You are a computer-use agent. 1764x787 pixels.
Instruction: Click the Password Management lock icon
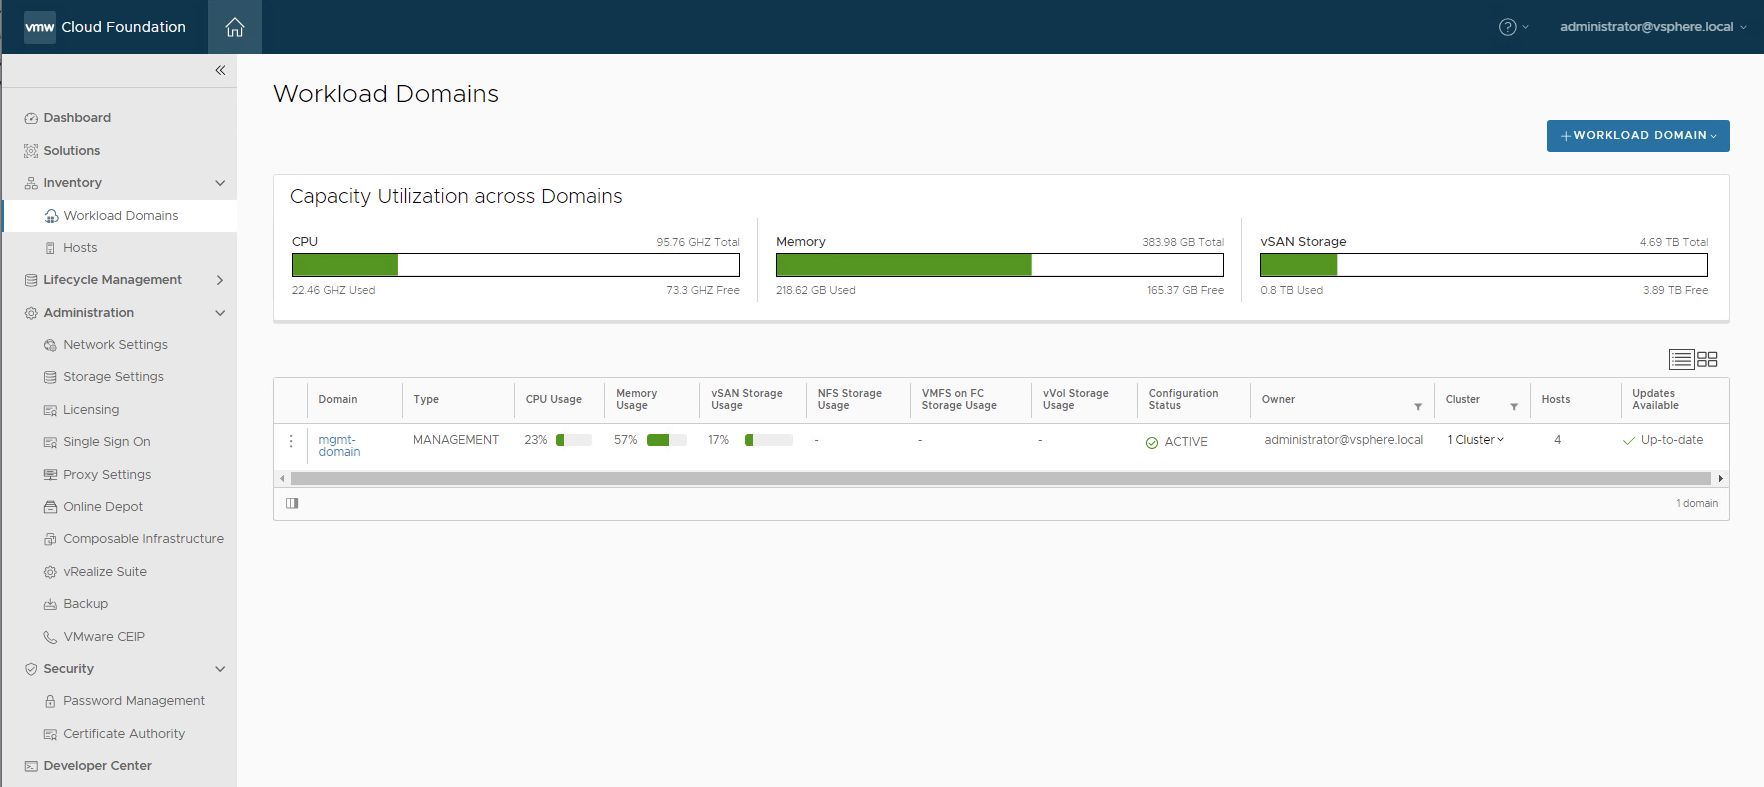(51, 701)
